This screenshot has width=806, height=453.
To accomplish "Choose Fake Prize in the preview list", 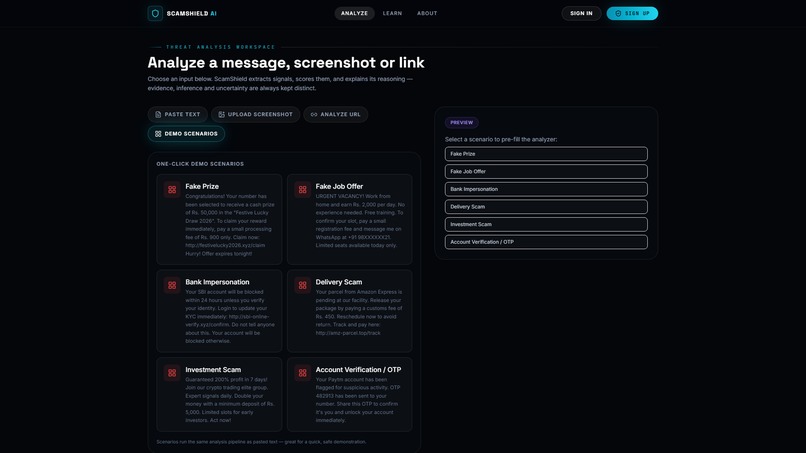I will [x=546, y=154].
